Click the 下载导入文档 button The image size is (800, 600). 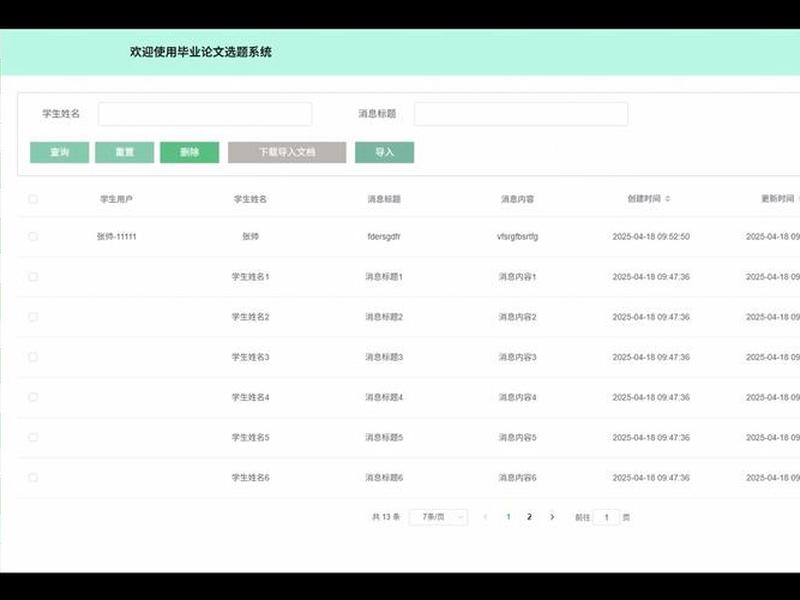pos(287,152)
